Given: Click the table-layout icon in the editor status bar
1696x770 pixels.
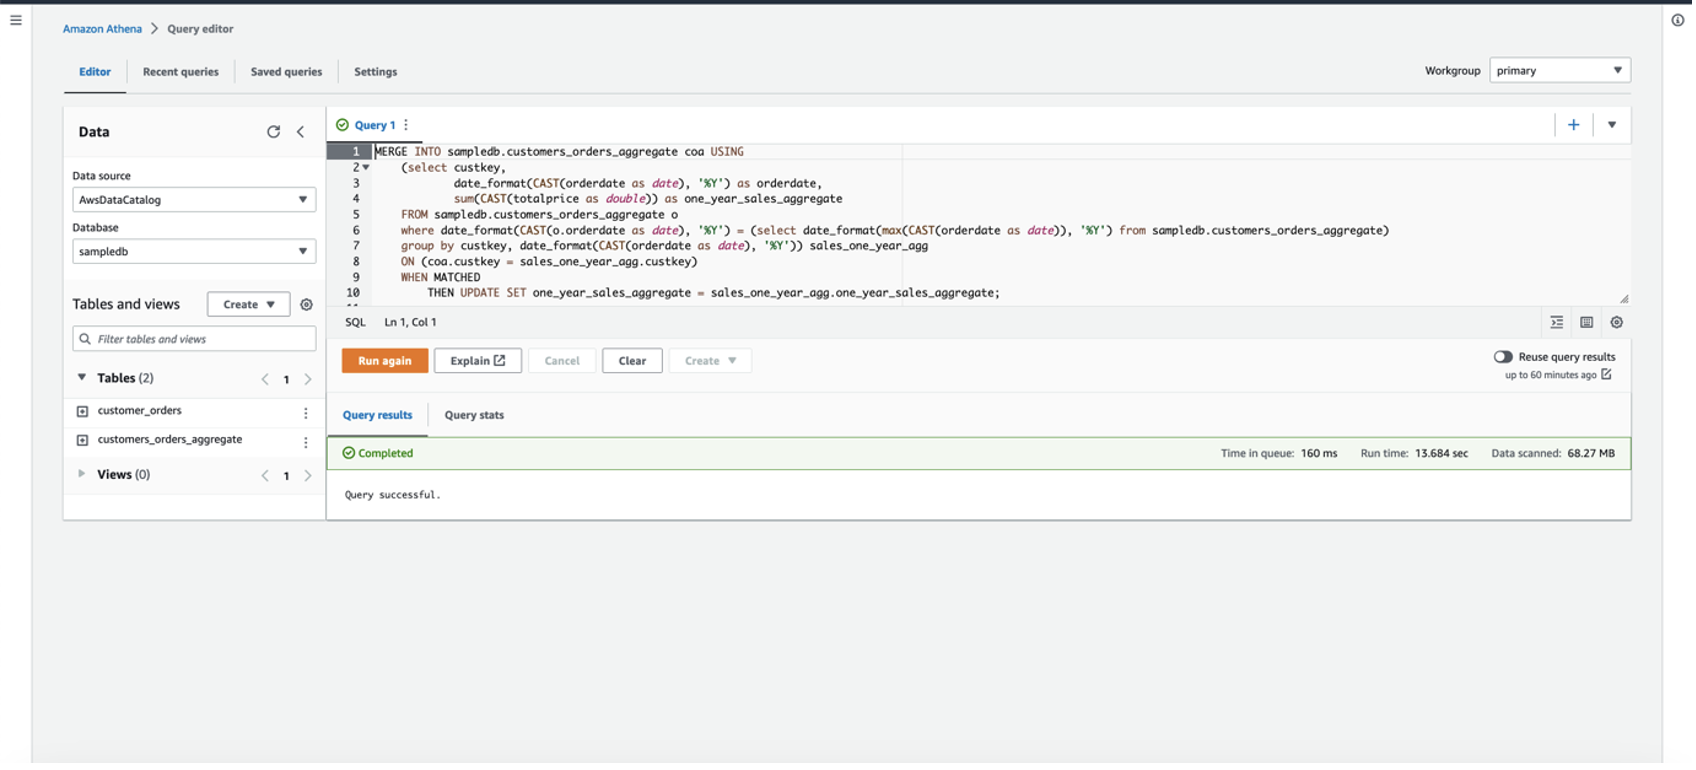Looking at the screenshot, I should pyautogui.click(x=1587, y=323).
